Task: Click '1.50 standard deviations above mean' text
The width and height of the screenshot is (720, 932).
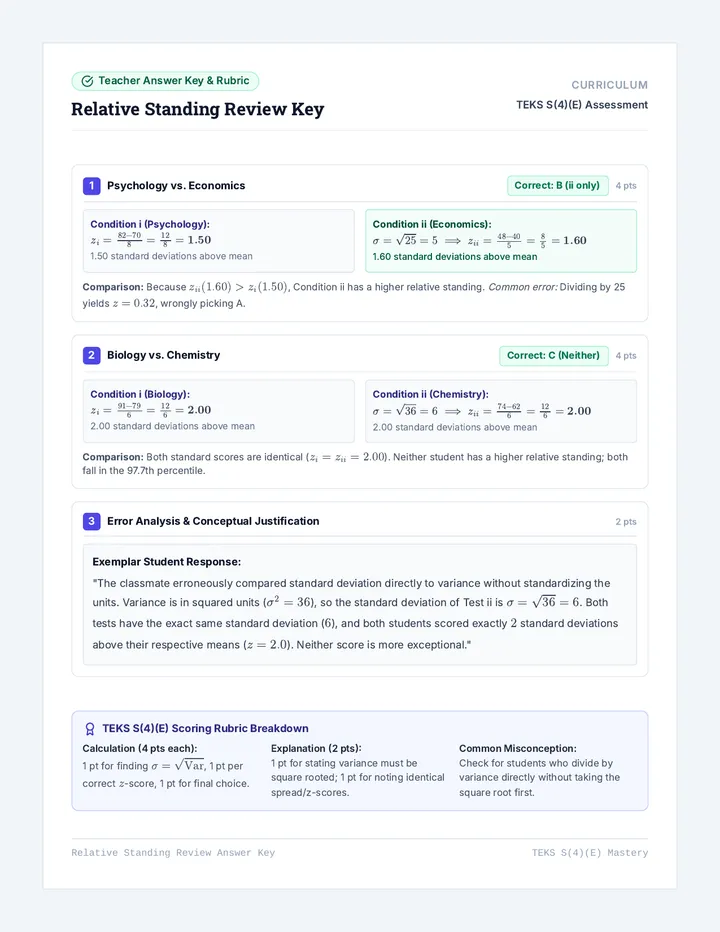Action: (x=171, y=256)
